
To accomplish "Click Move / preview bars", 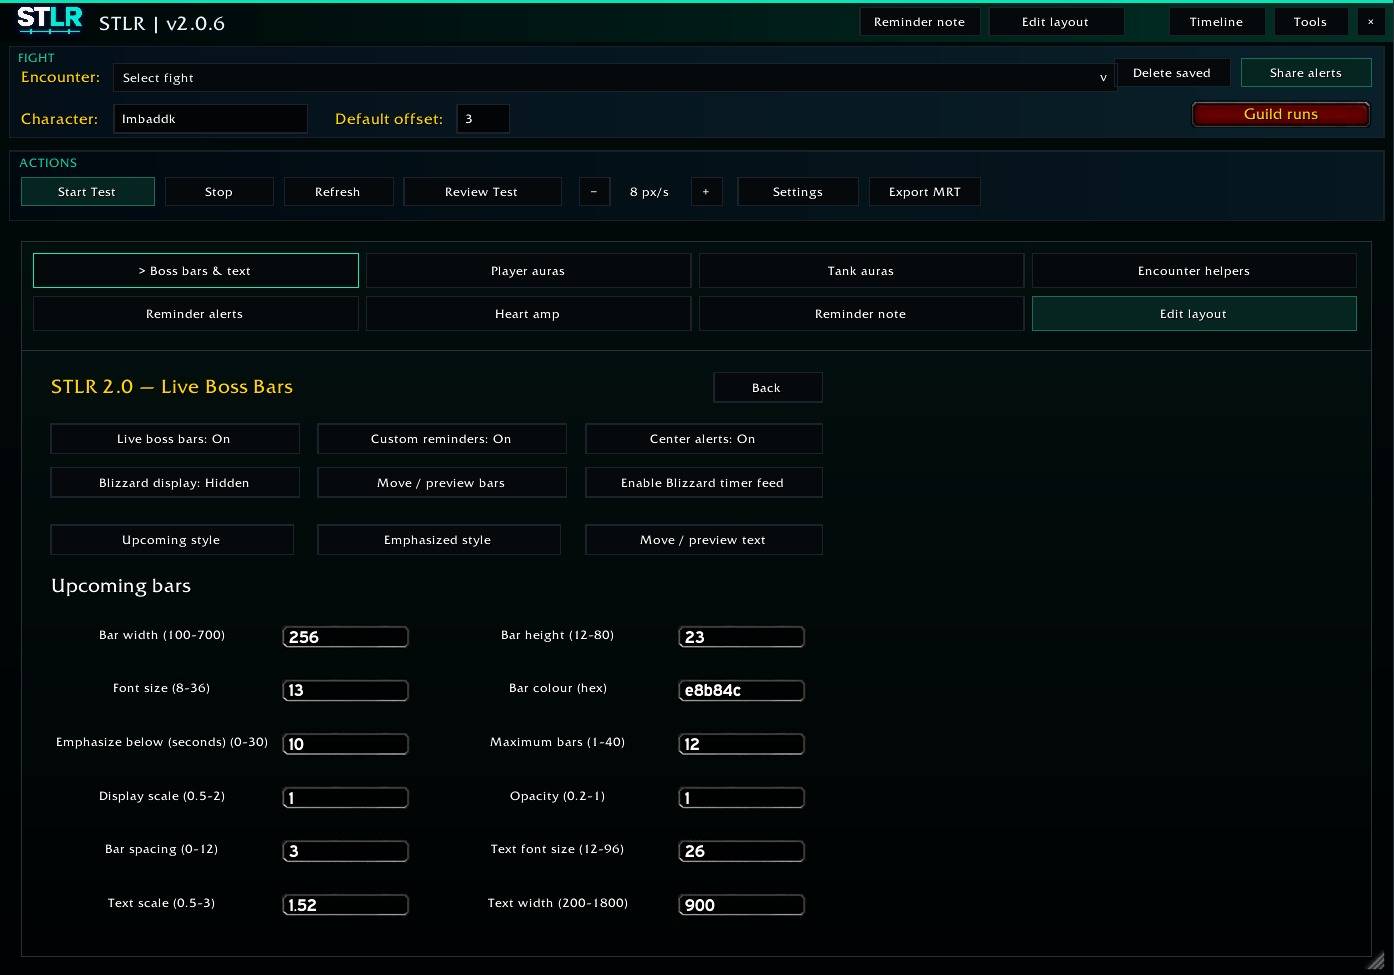I will coord(441,483).
